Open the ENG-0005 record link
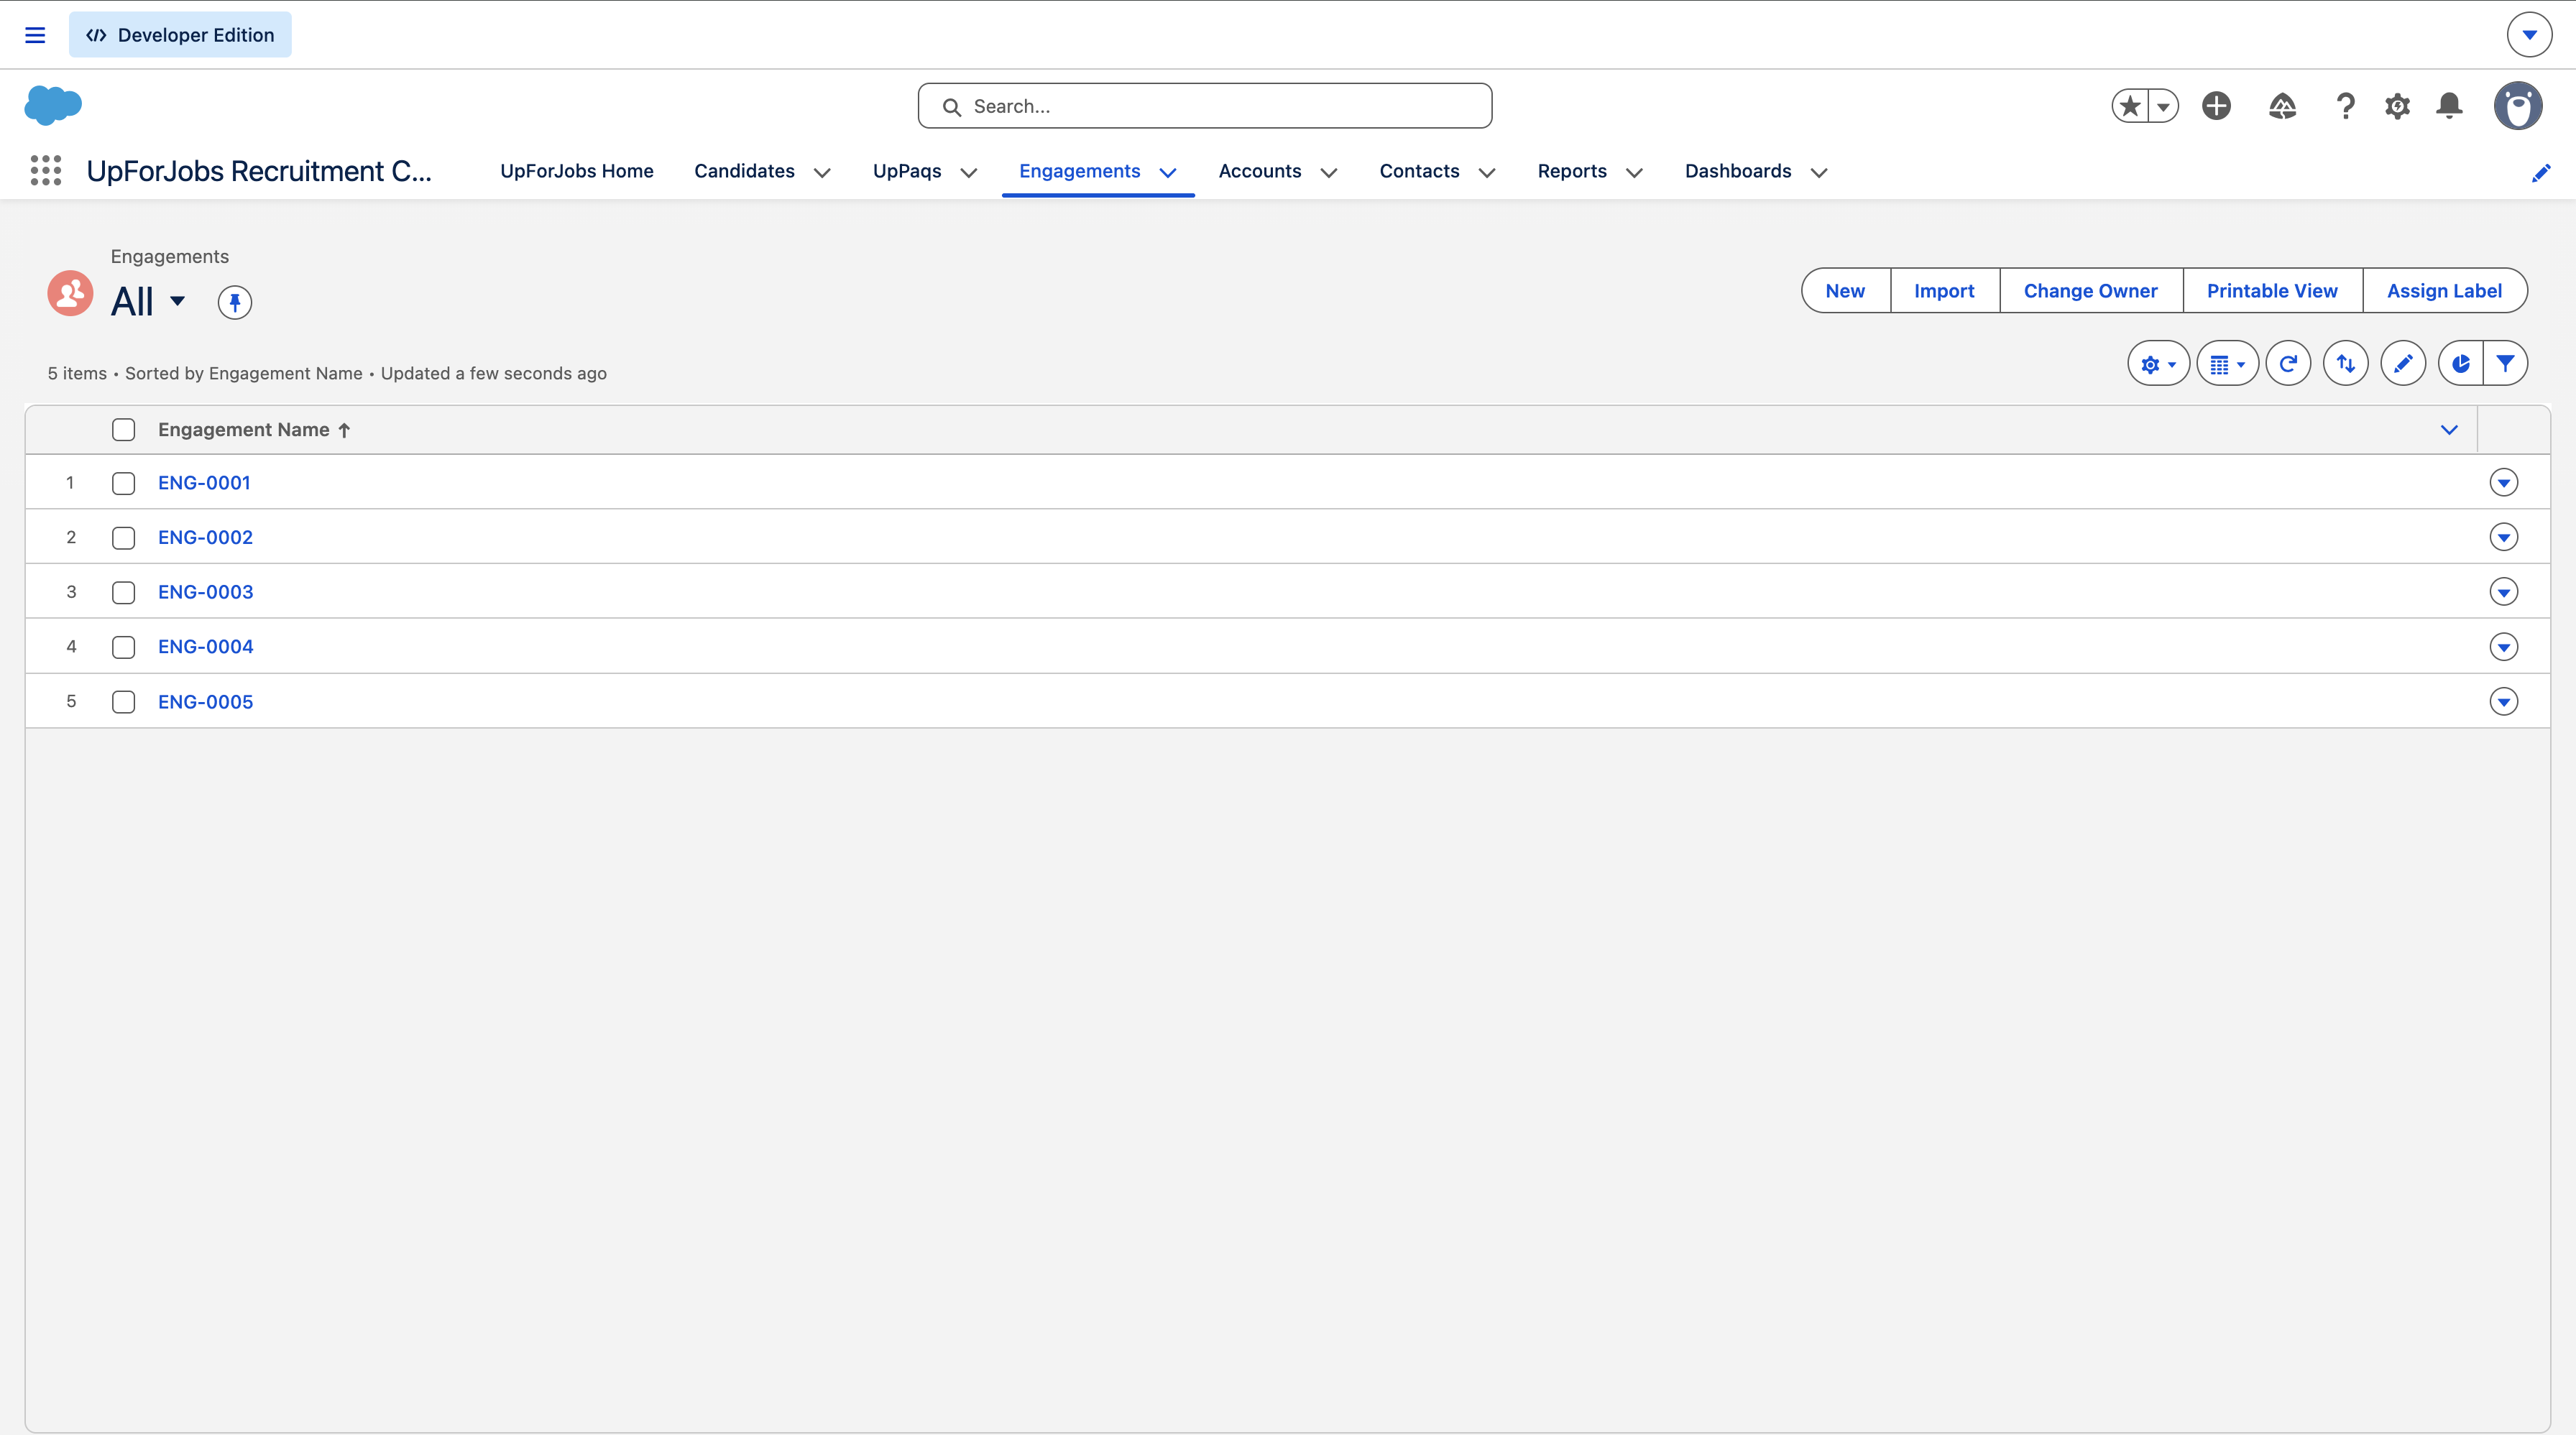The width and height of the screenshot is (2576, 1435). pos(205,702)
